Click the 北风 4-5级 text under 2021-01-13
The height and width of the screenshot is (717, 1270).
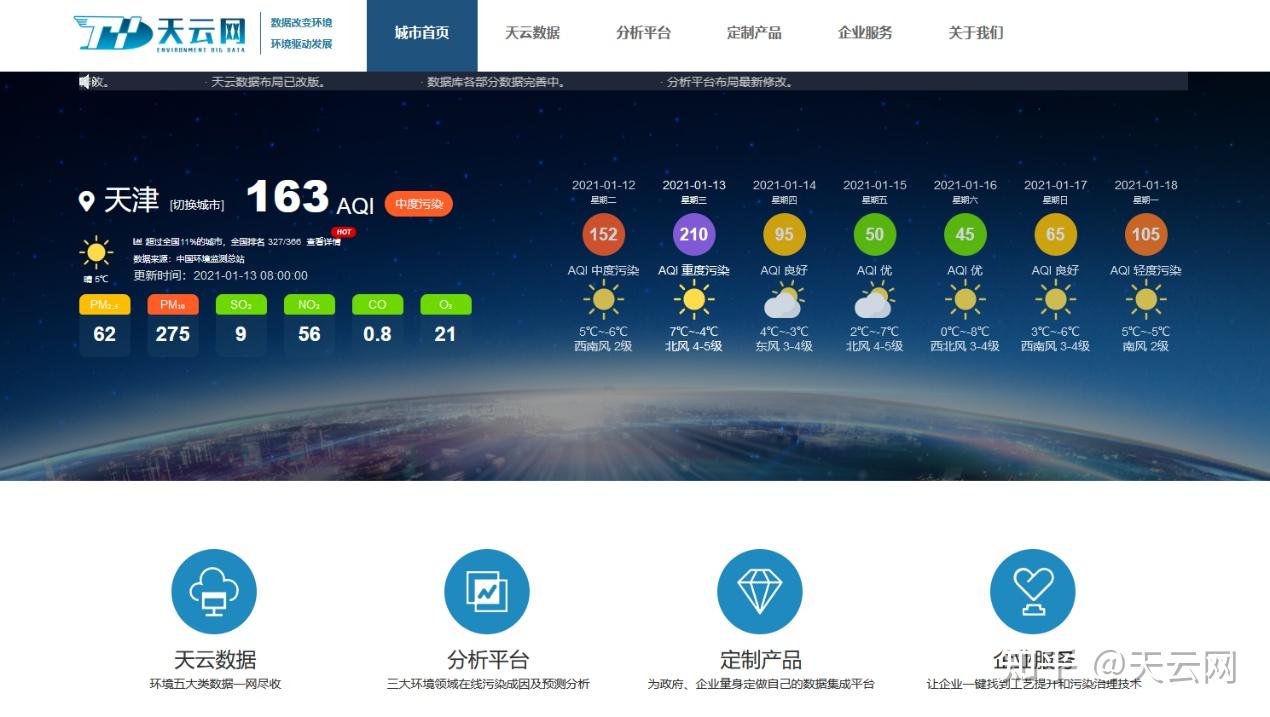694,347
